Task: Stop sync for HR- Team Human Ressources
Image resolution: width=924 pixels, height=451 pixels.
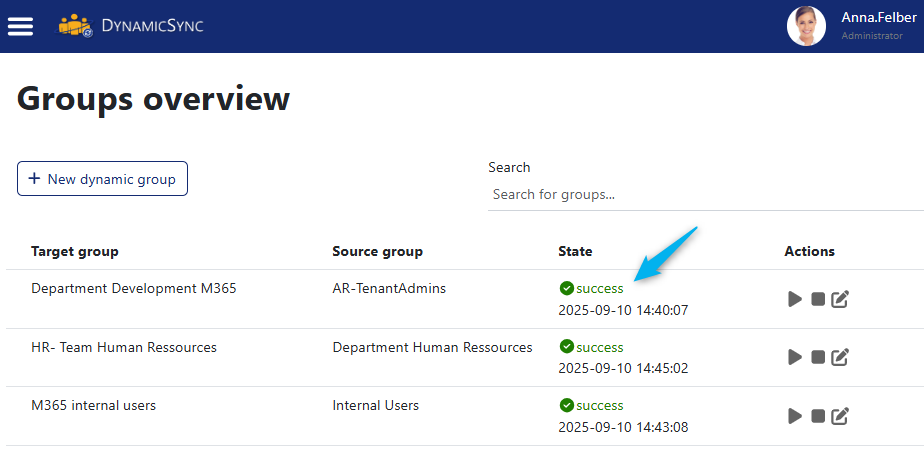Action: click(x=818, y=357)
